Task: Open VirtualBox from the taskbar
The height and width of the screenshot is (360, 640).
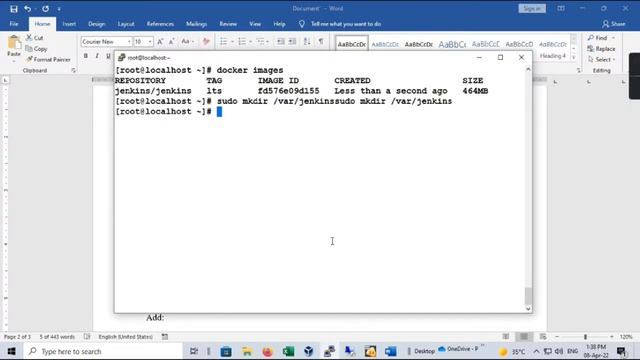Action: (x=309, y=351)
